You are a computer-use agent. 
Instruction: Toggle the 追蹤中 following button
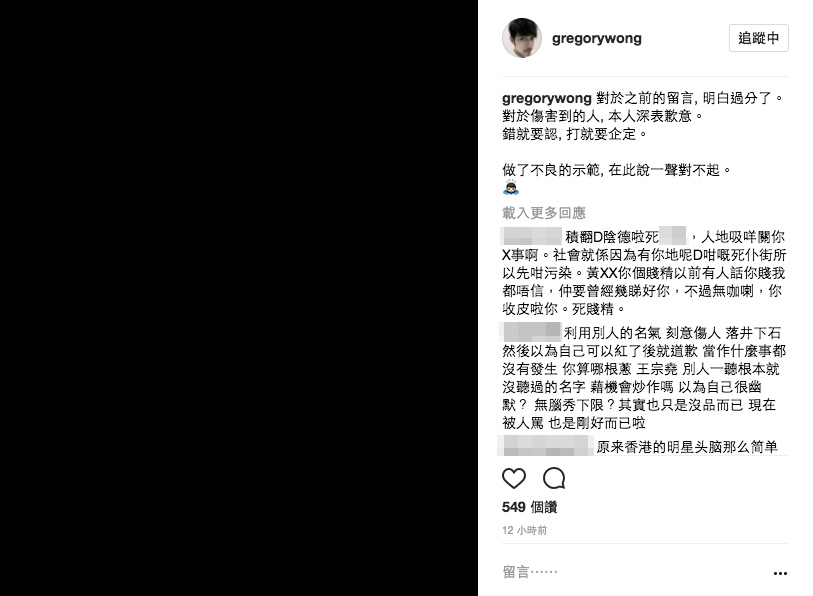click(x=759, y=38)
